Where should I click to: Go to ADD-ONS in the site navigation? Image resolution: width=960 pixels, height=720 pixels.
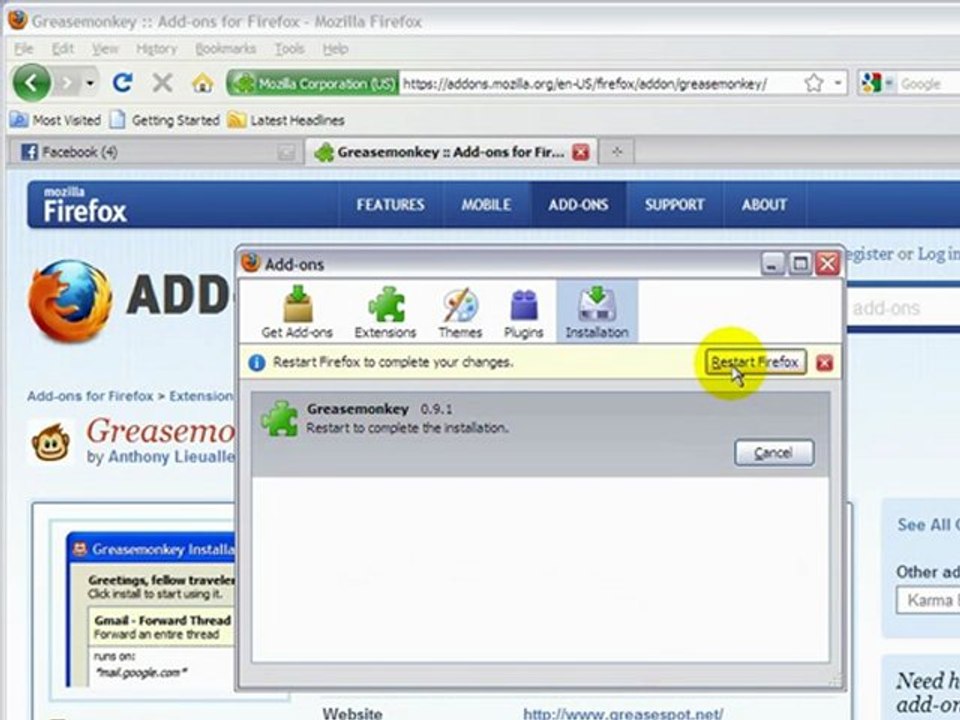579,204
